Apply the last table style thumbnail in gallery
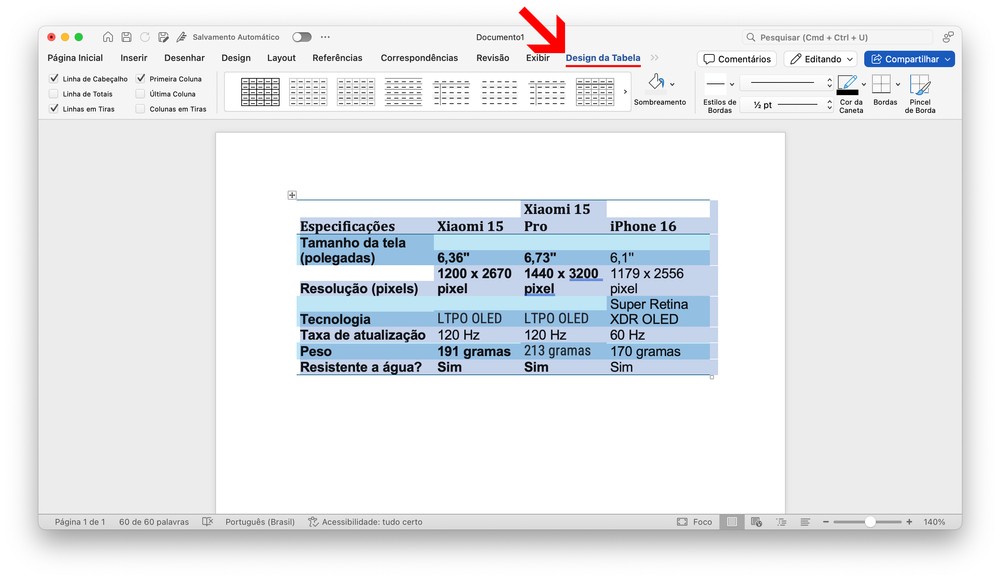The width and height of the screenshot is (1000, 580). coord(595,92)
